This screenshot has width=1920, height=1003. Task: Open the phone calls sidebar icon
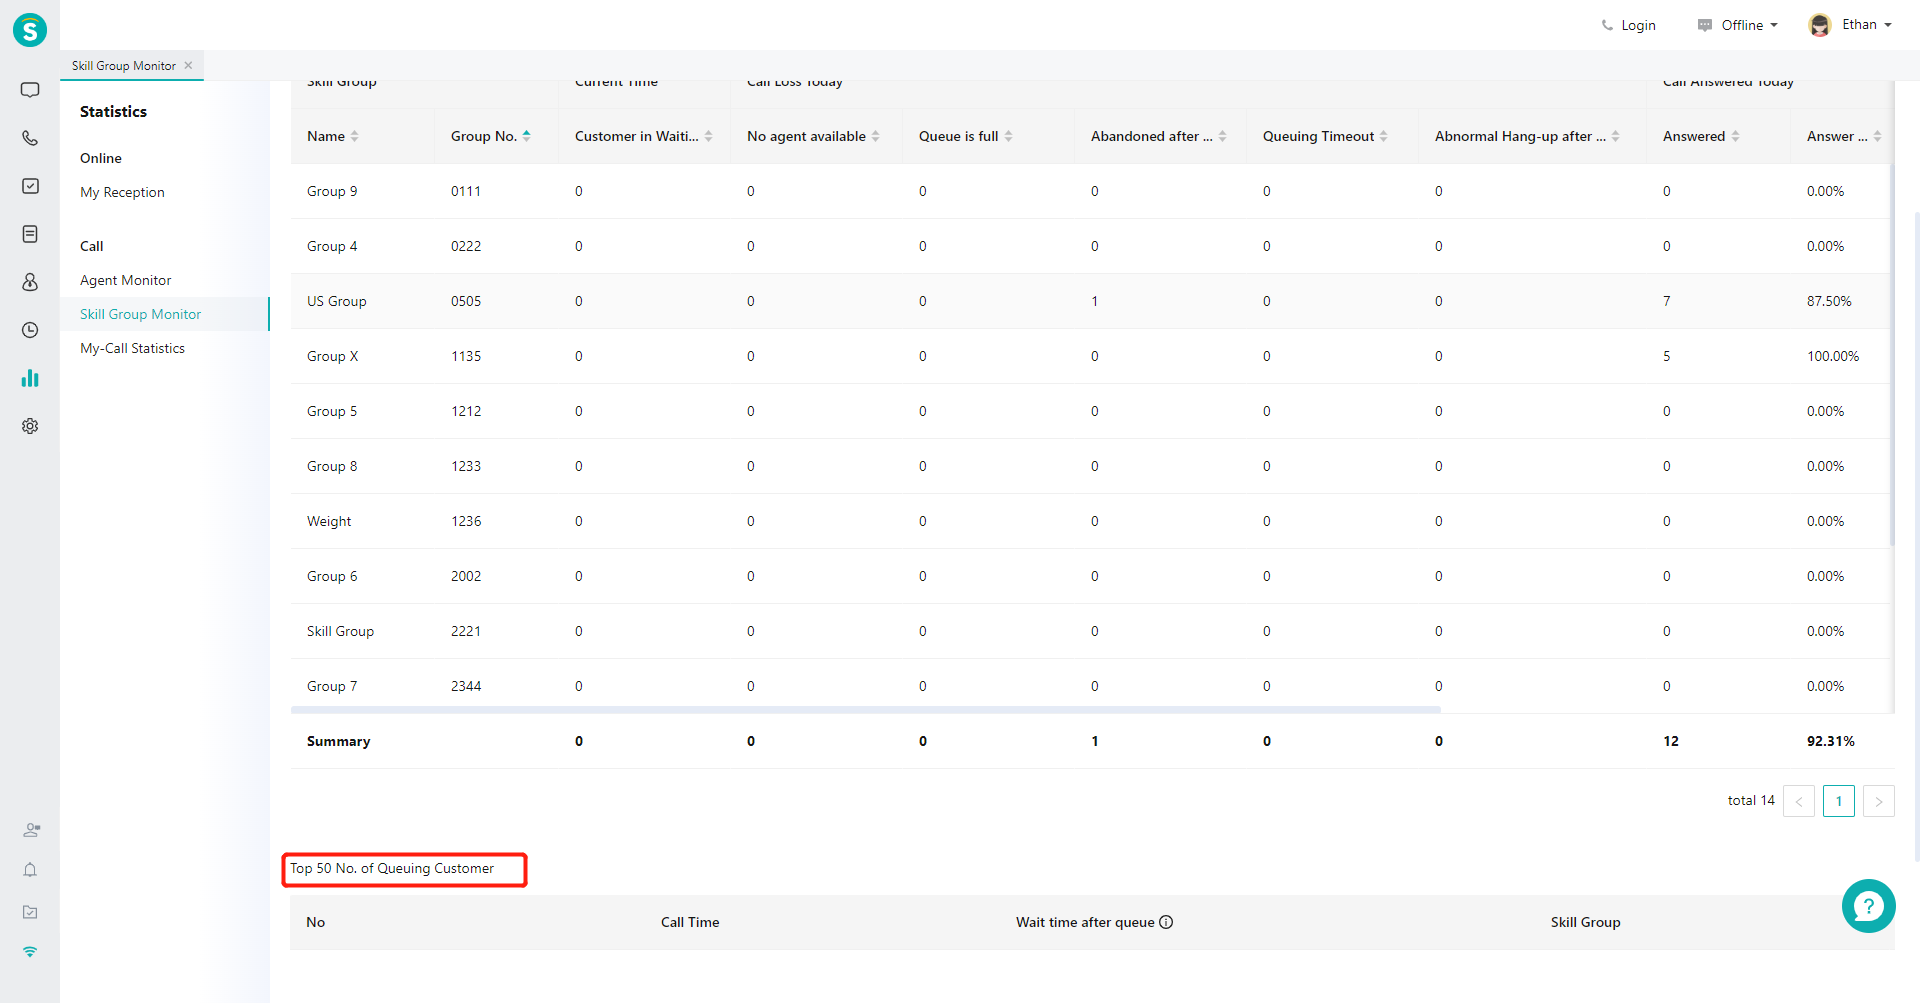(30, 138)
